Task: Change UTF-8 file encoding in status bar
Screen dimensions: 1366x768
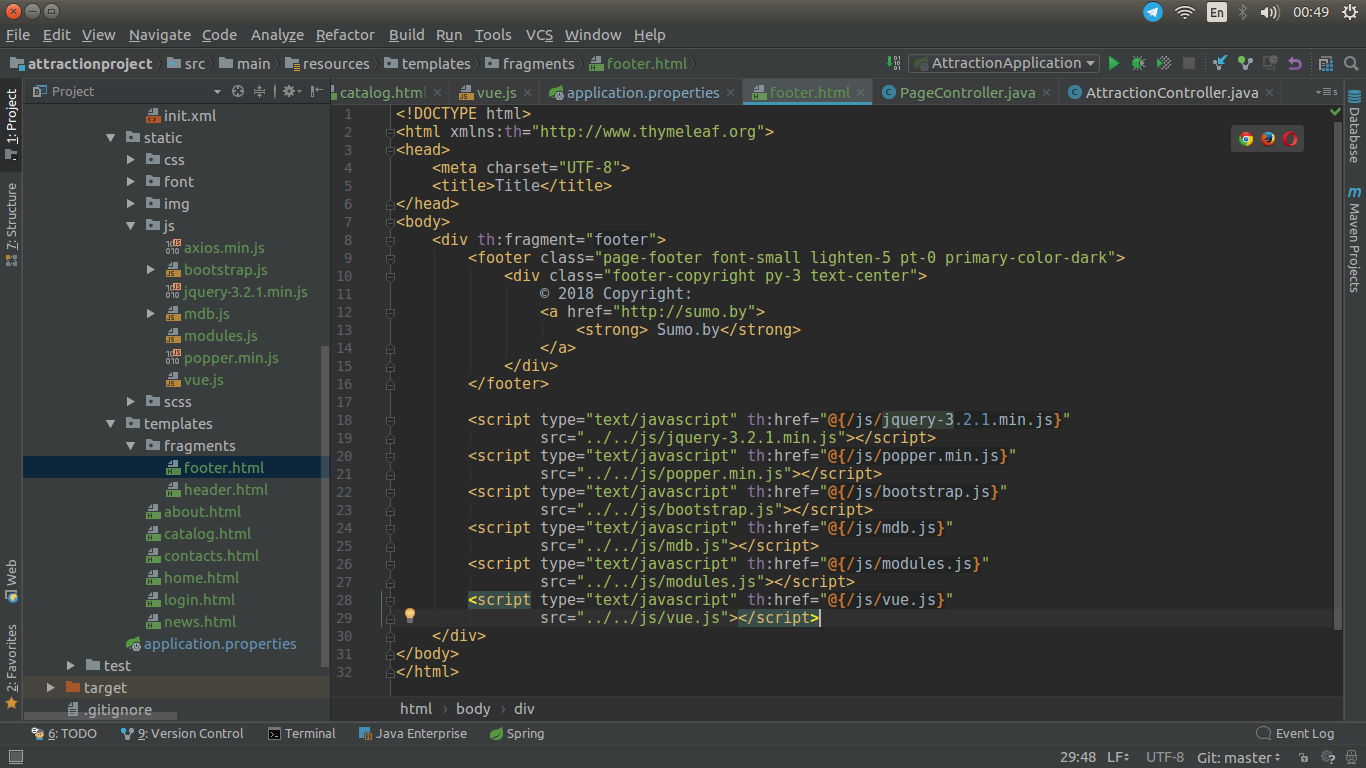Action: (1165, 758)
